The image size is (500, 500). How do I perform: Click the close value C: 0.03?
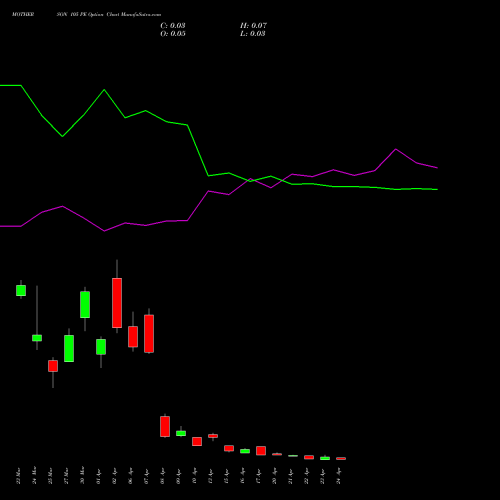tap(173, 26)
